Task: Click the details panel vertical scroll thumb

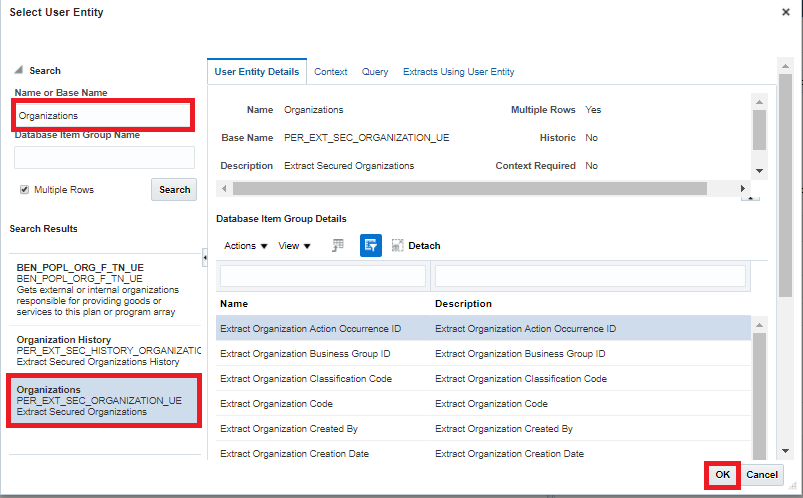Action: click(x=759, y=130)
